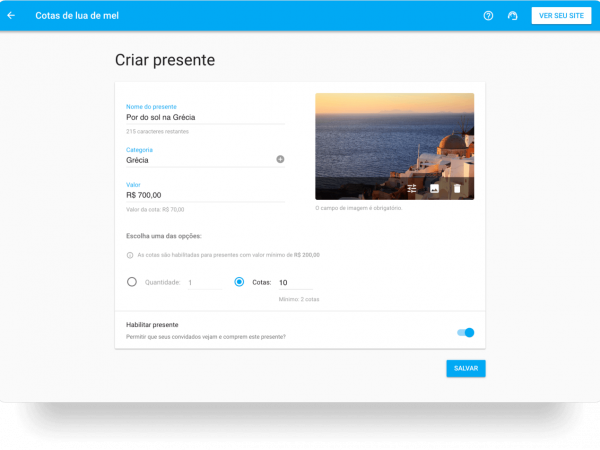Viewport: 600px width, 450px height.
Task: Click the 'Mínimo: 2 cotas' hint
Action: coord(299,299)
